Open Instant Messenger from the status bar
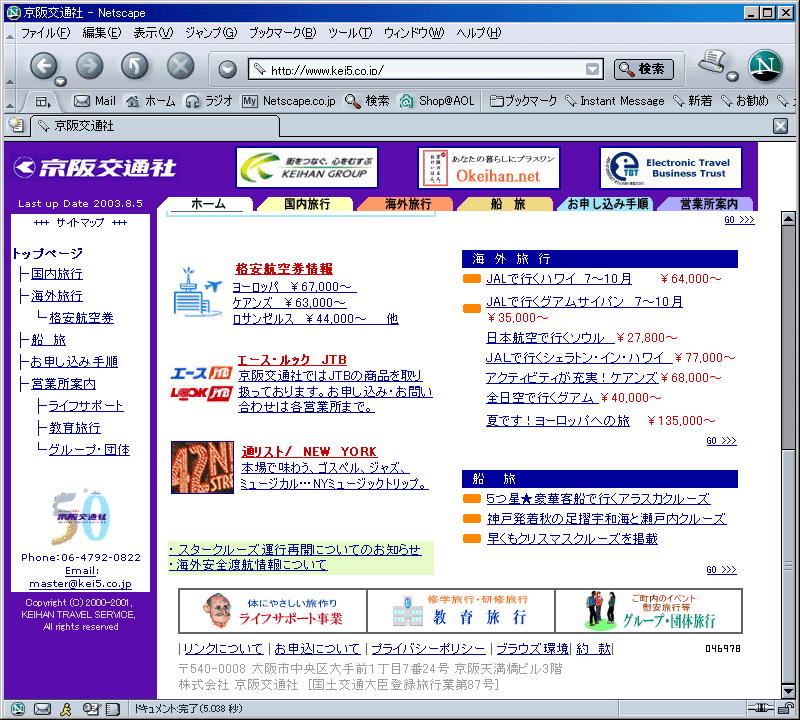The height and width of the screenshot is (720, 800). click(66, 709)
